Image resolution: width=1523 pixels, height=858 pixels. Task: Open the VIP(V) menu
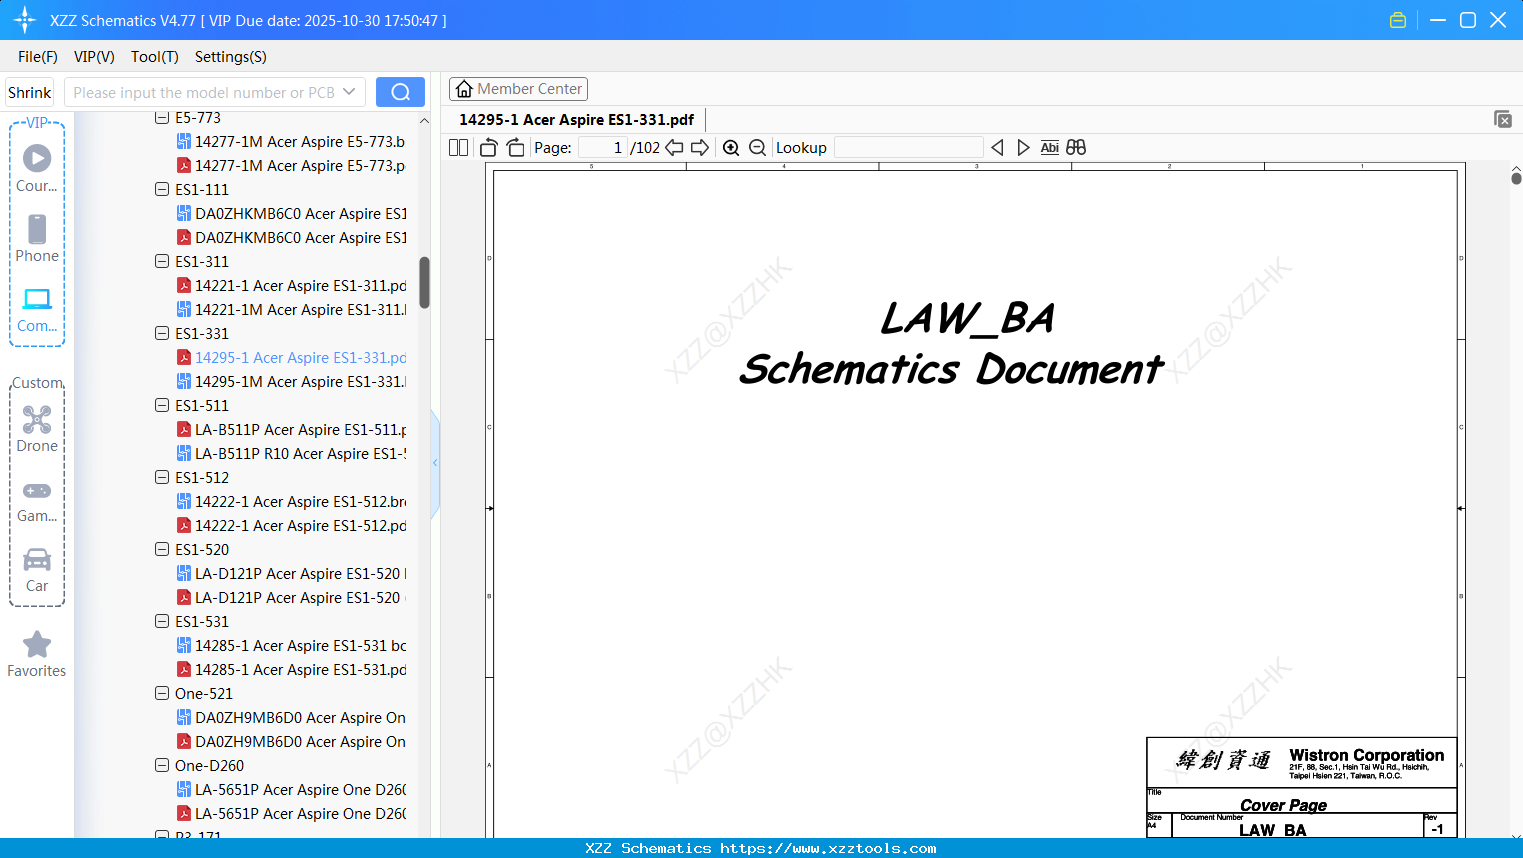click(x=94, y=57)
